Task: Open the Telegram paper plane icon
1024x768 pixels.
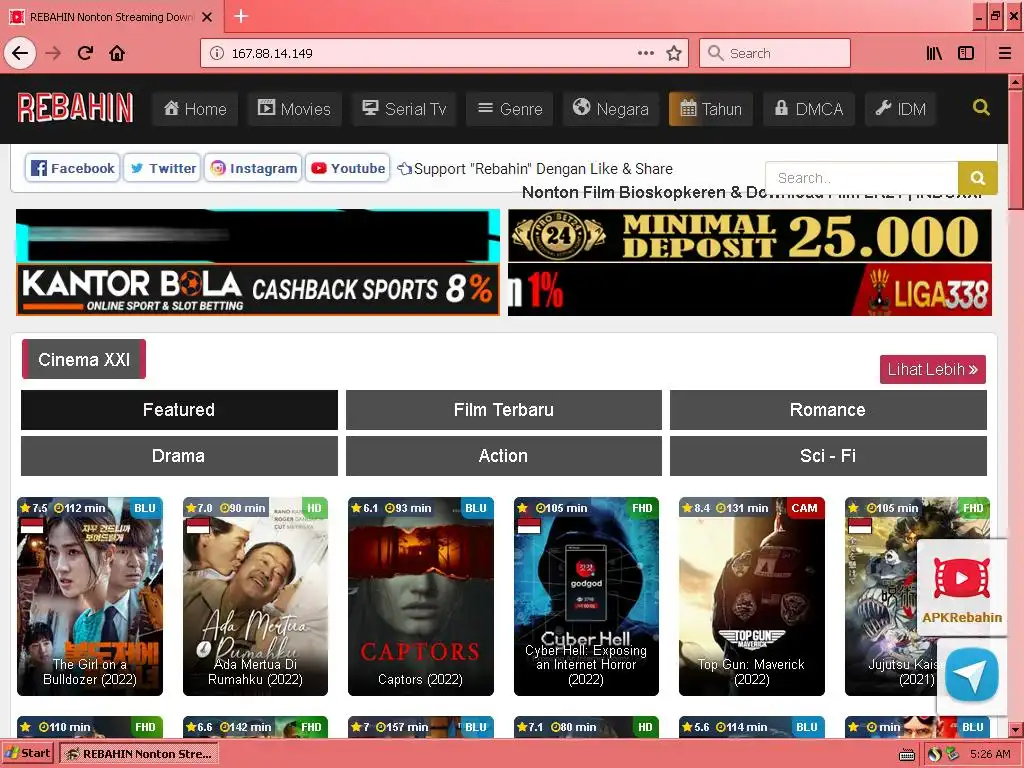Action: [x=972, y=675]
